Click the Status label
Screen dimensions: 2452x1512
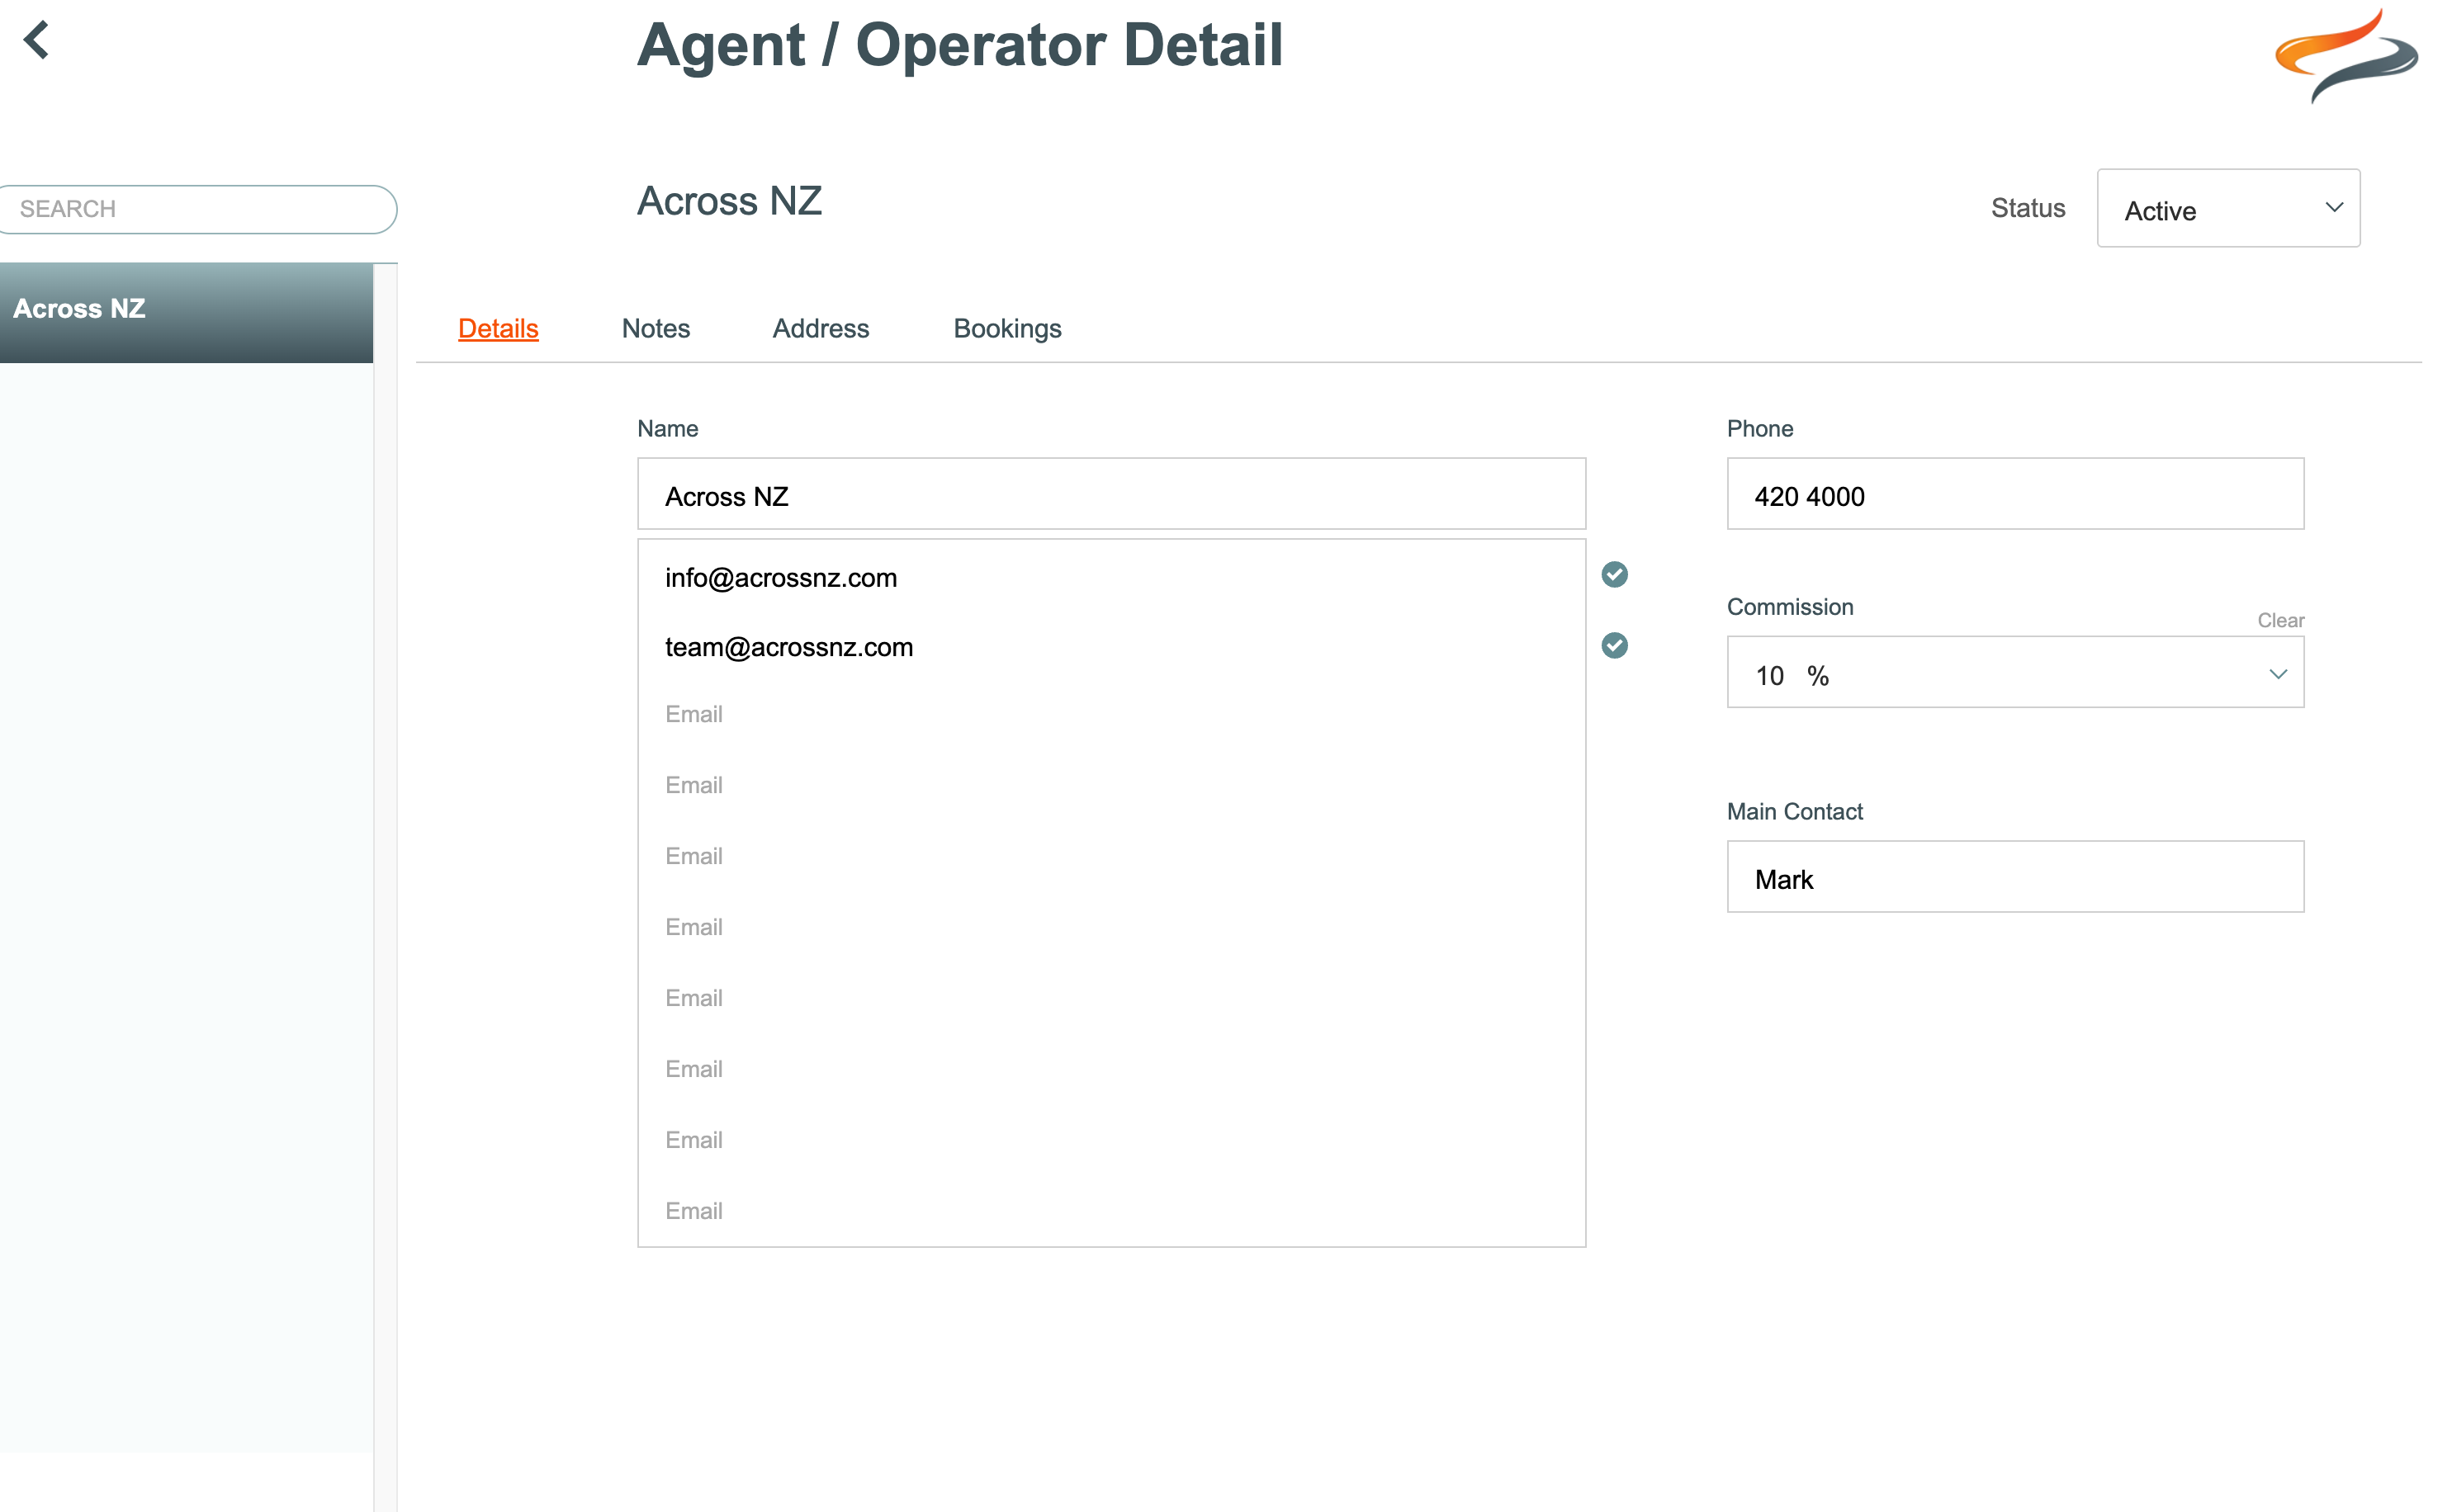point(2027,208)
